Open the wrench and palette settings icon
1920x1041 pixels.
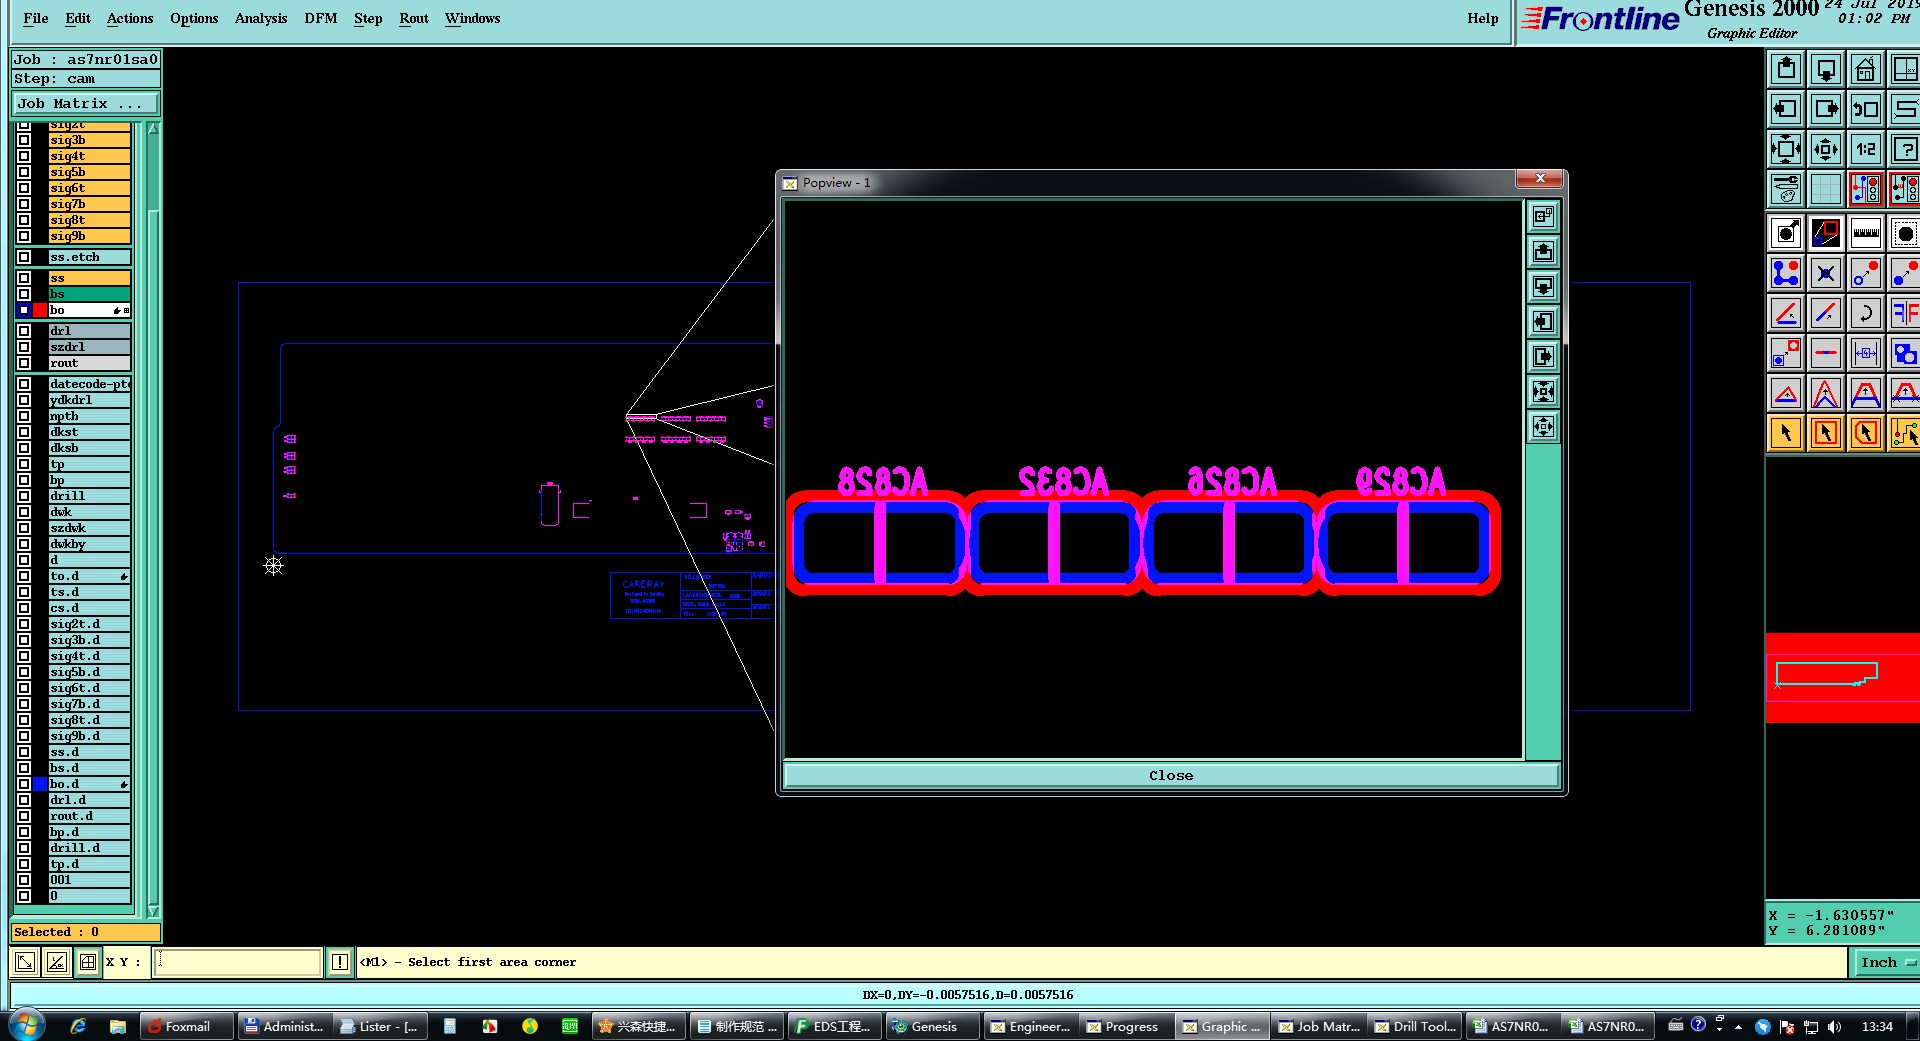click(x=1786, y=189)
